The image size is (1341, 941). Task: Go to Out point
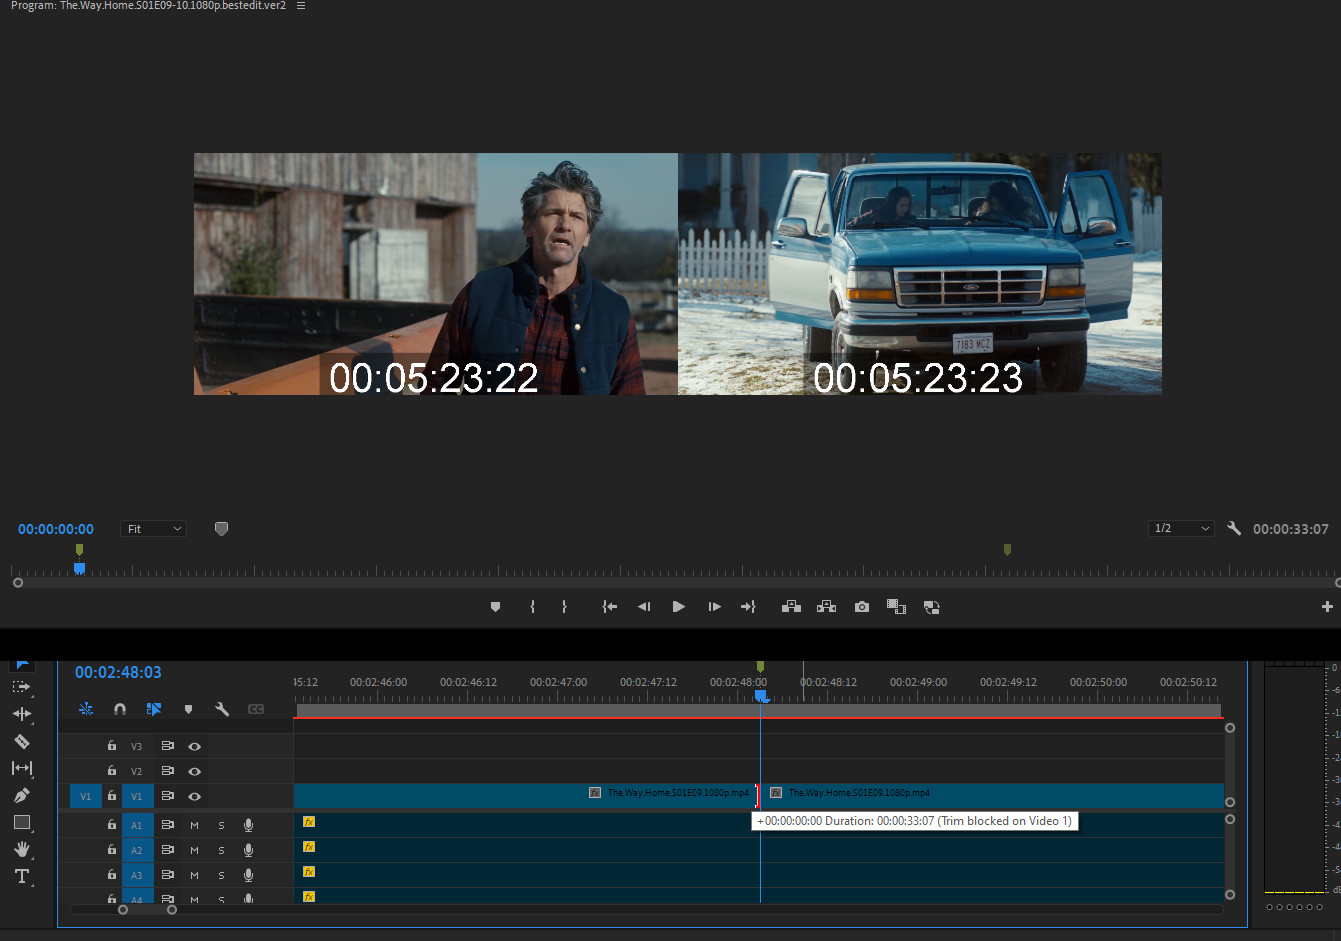click(748, 607)
